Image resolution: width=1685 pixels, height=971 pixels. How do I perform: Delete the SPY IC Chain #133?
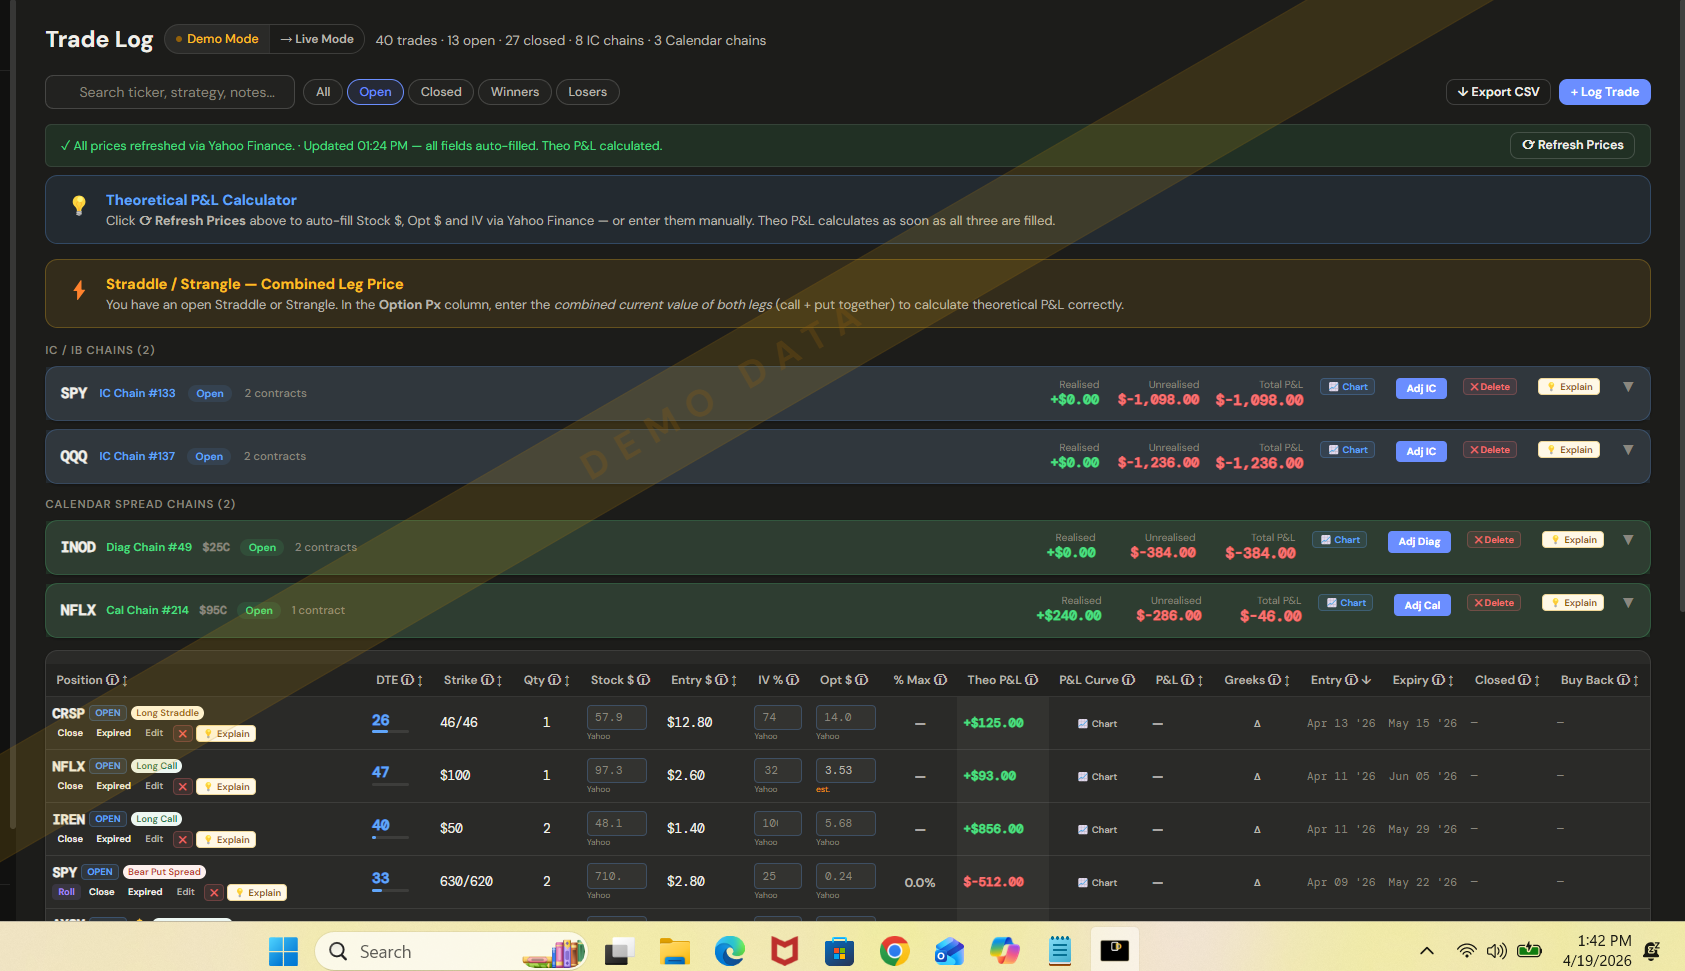[1490, 387]
